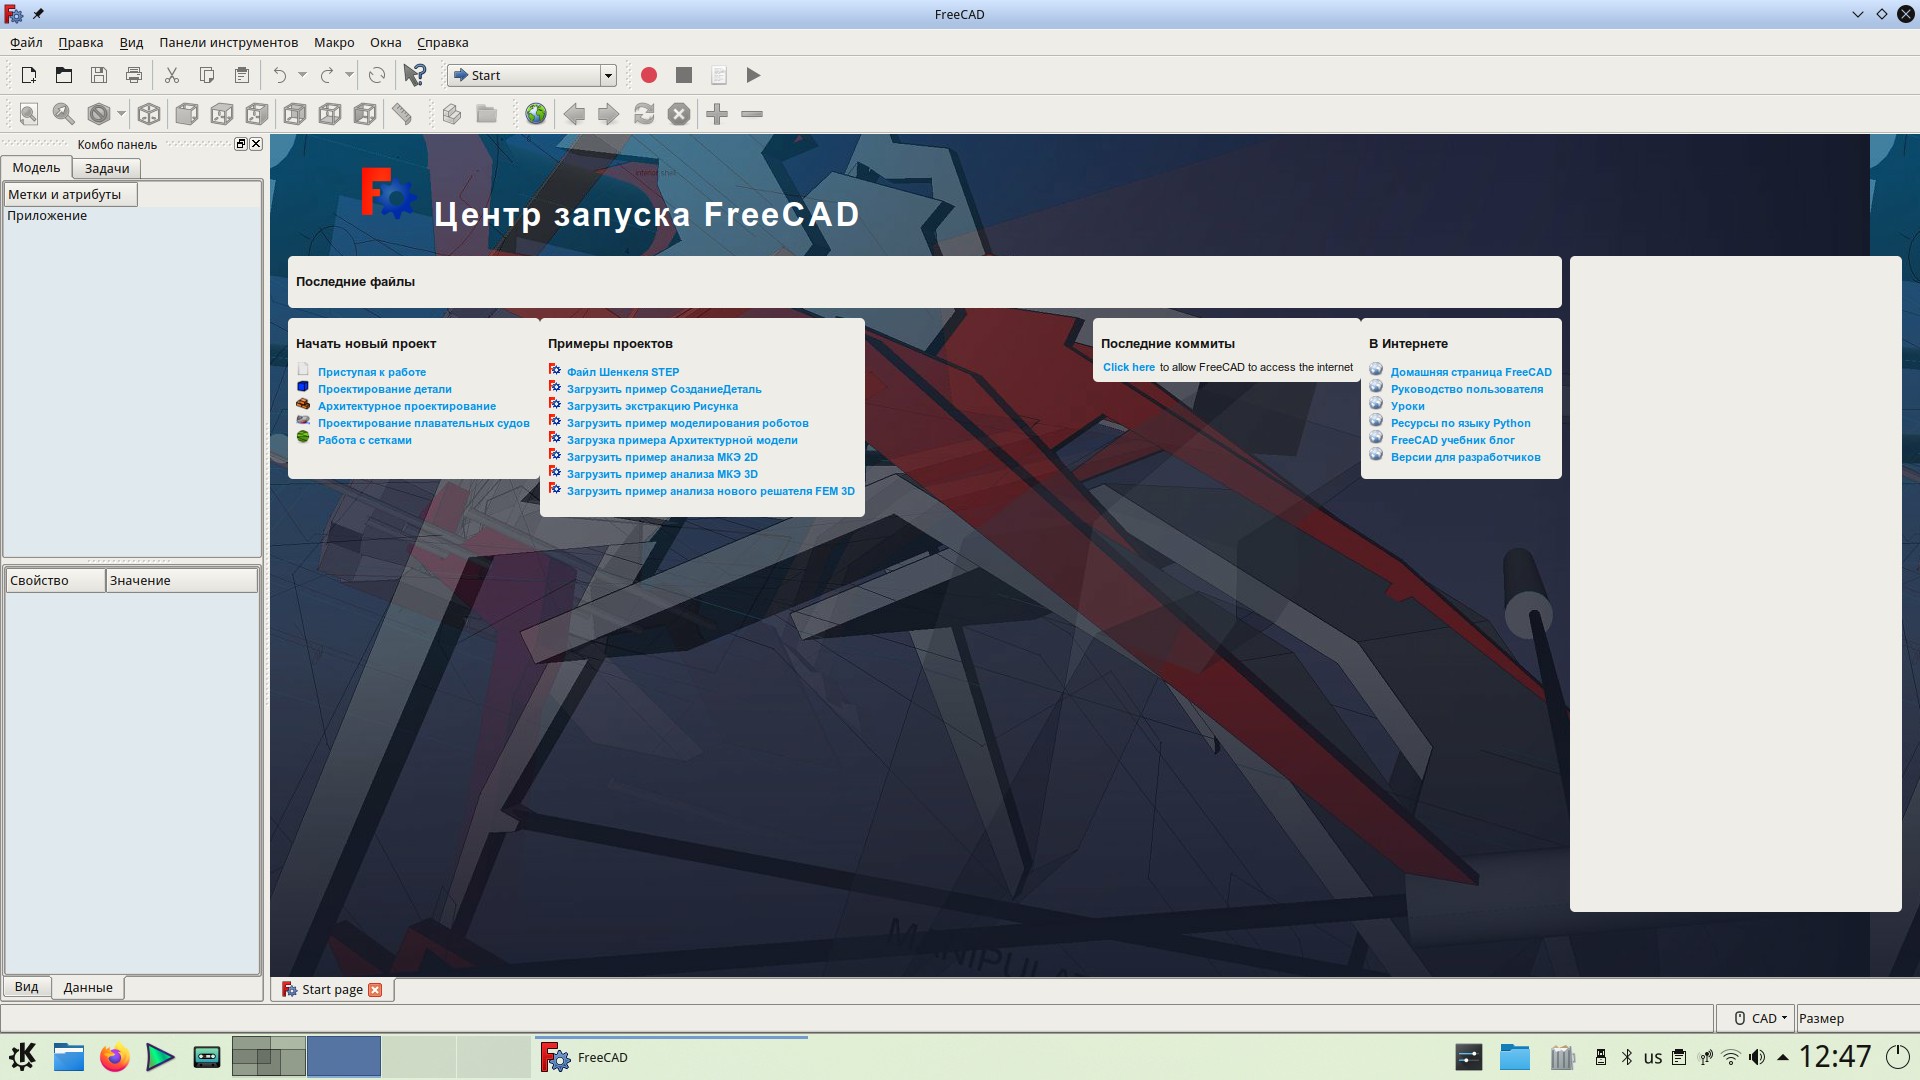1920x1080 pixels.
Task: Click the Execute macro play button
Action: pos(753,75)
